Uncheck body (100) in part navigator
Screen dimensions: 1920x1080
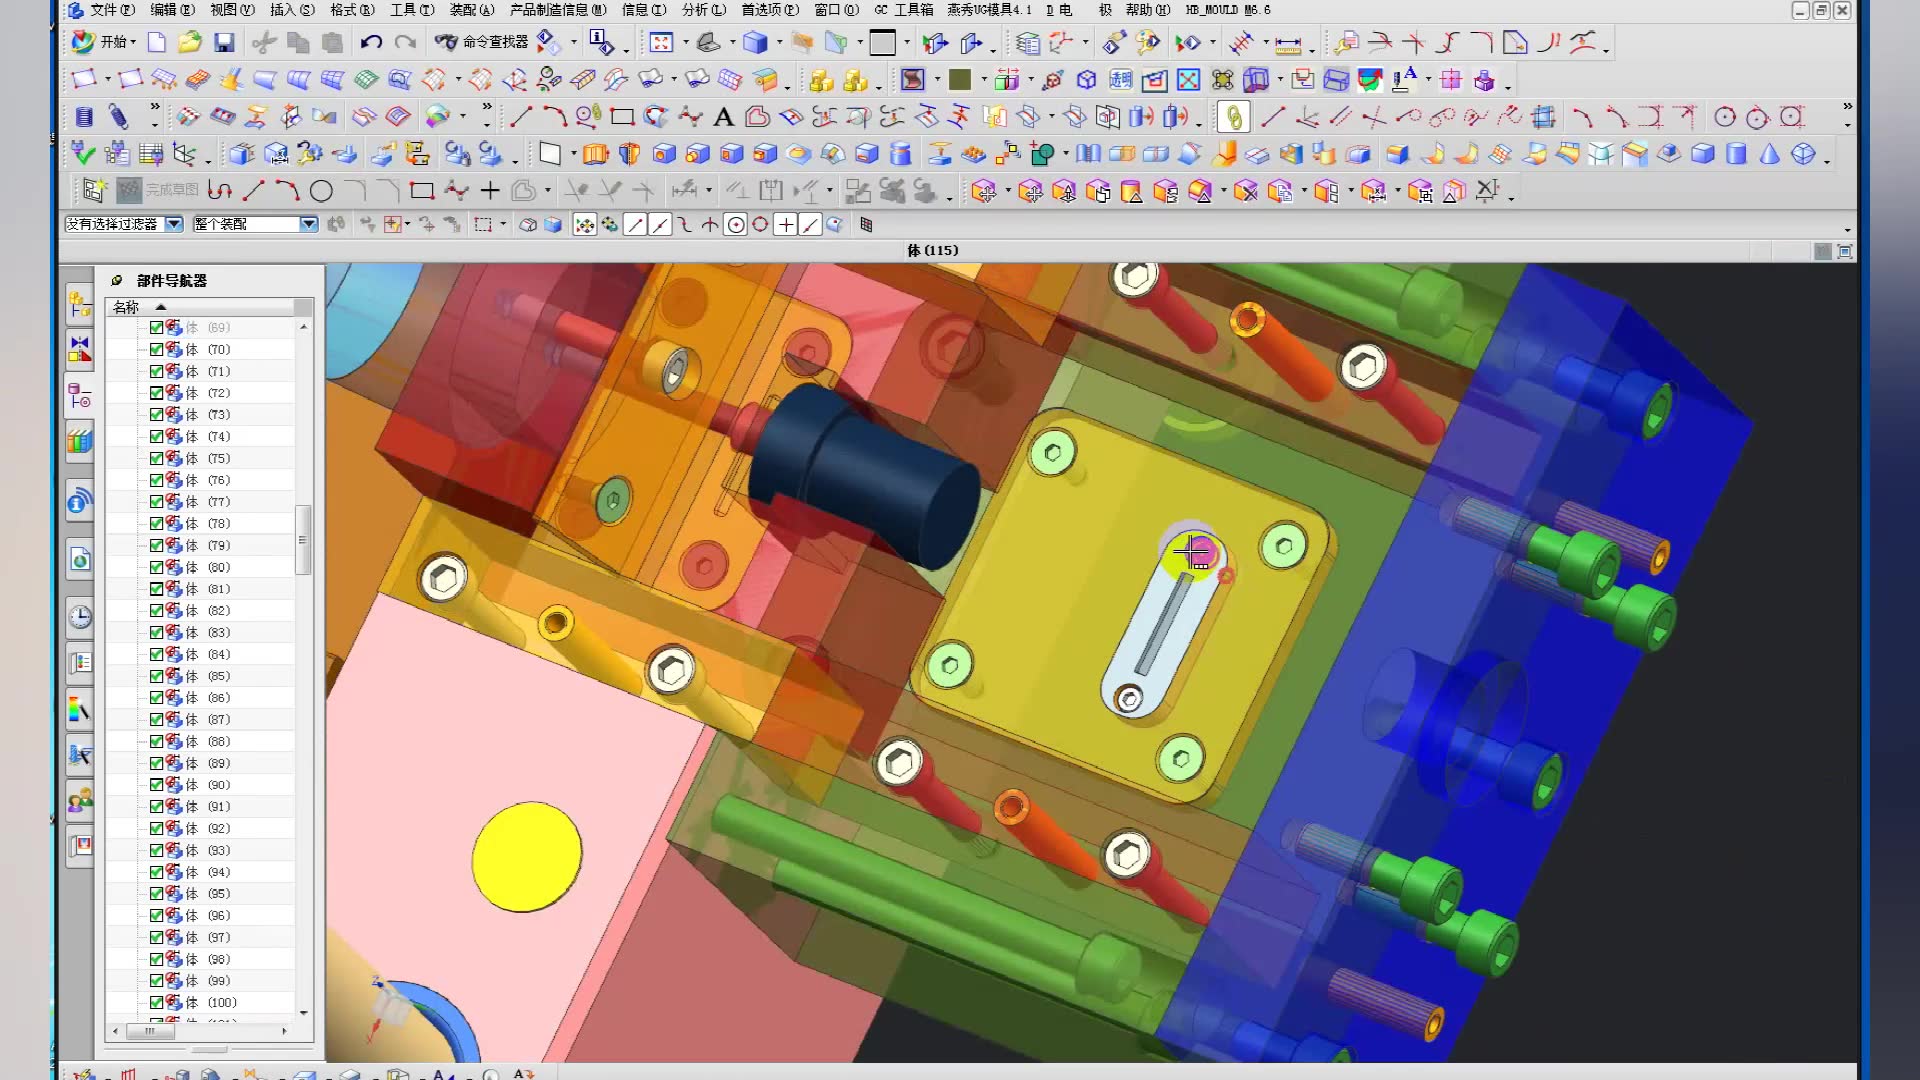point(156,1002)
